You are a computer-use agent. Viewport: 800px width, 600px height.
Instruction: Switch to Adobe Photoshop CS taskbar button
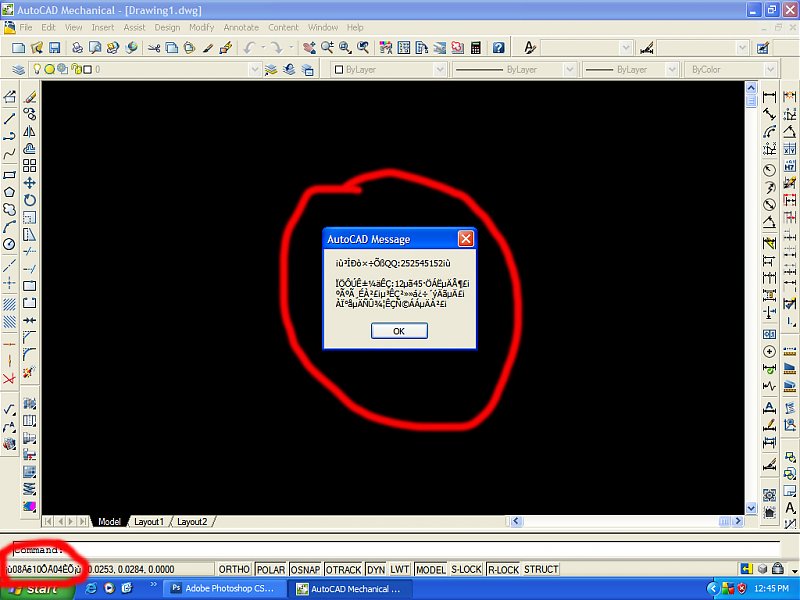coord(224,588)
